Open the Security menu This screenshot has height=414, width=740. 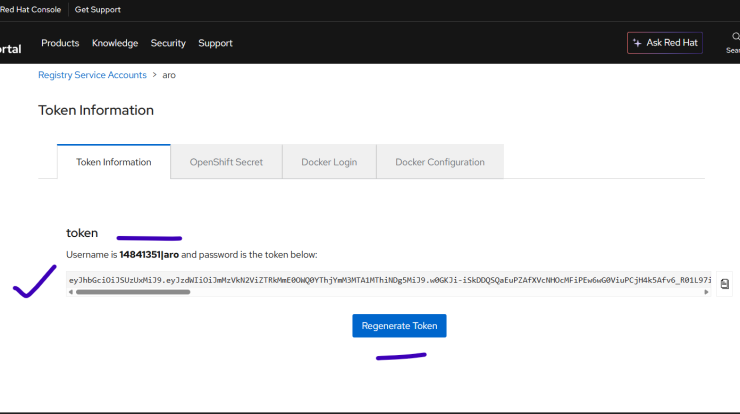[168, 43]
